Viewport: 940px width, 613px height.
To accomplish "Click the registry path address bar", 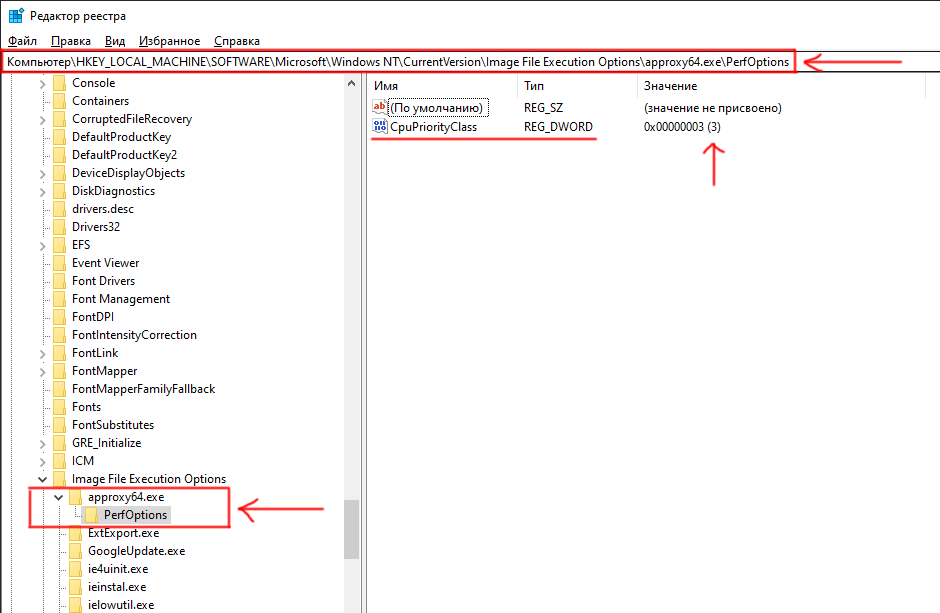I will (x=398, y=62).
